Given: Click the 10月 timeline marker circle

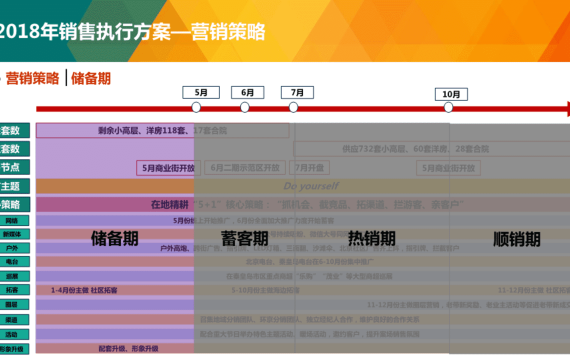Looking at the screenshot, I should pyautogui.click(x=448, y=107).
